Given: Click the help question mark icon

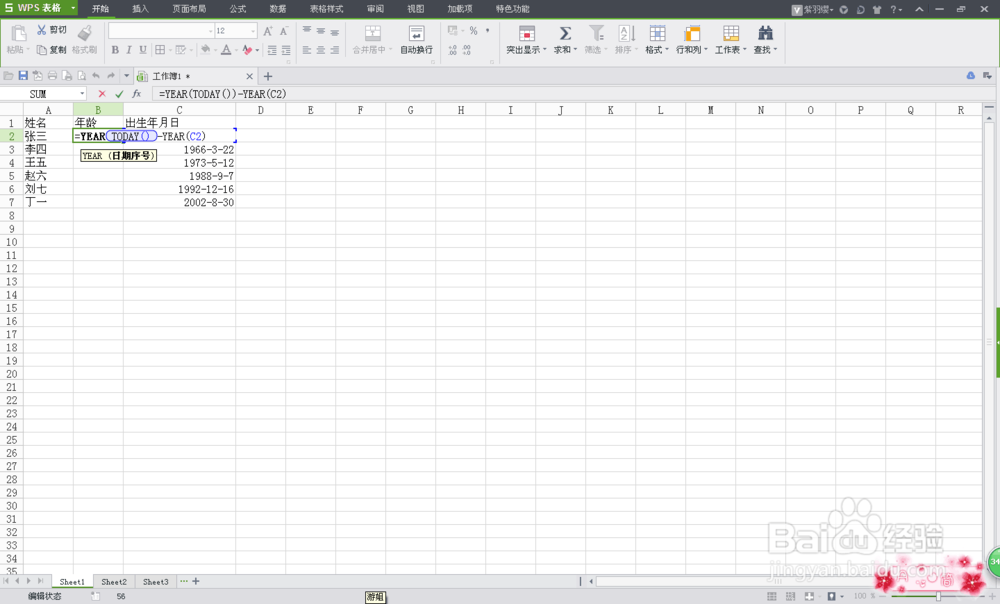Looking at the screenshot, I should click(x=893, y=9).
